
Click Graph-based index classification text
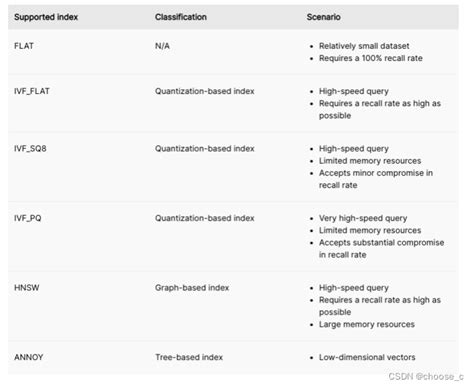tap(192, 288)
